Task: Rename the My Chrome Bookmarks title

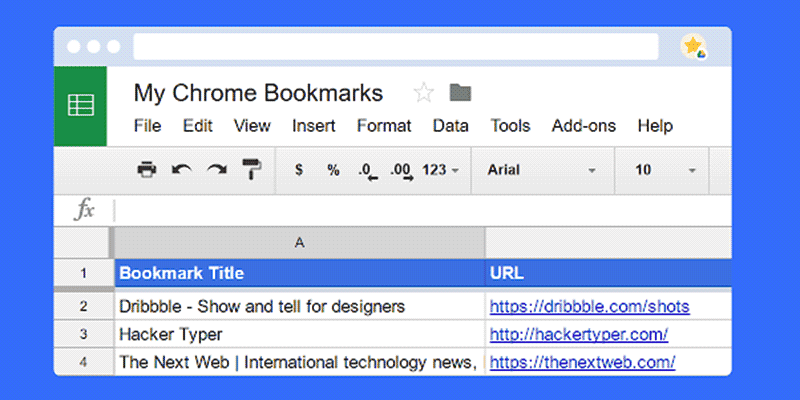Action: click(258, 93)
